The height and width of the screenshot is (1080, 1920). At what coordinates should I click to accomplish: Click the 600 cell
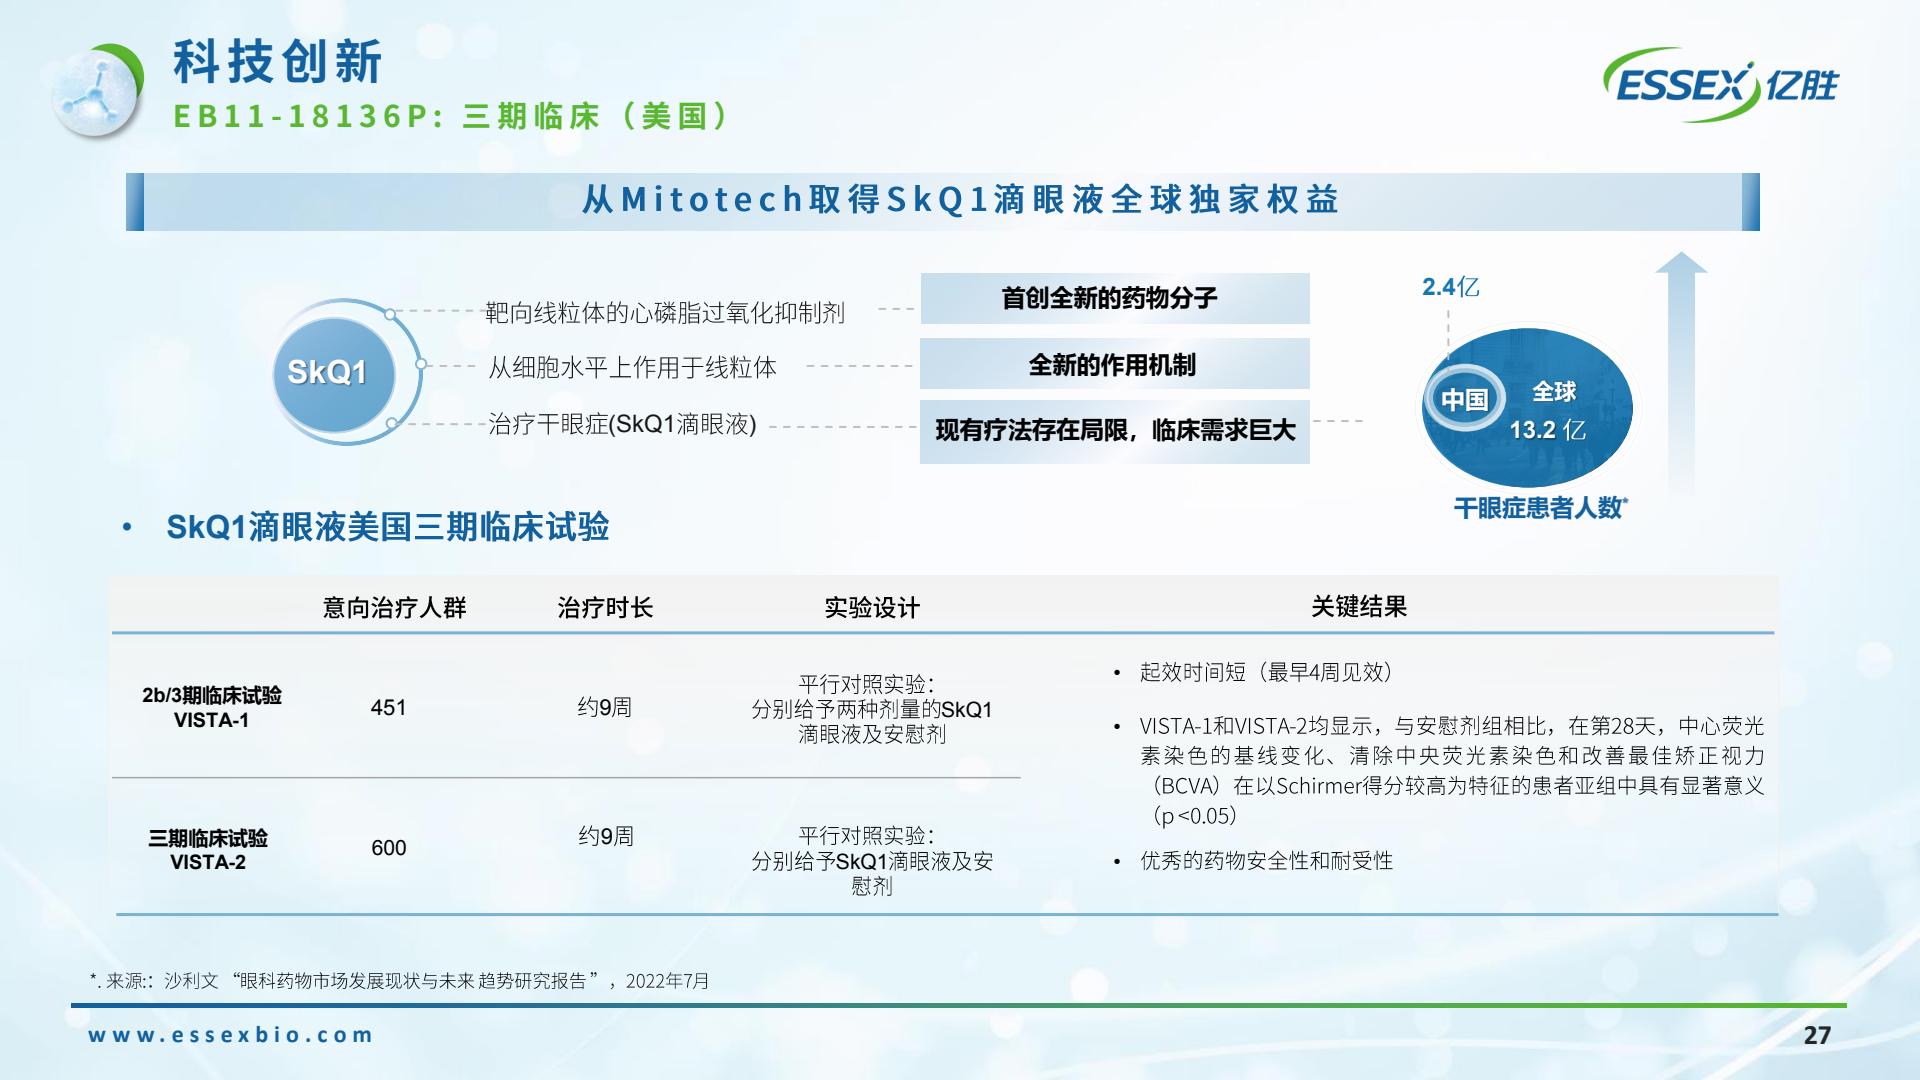coord(388,848)
